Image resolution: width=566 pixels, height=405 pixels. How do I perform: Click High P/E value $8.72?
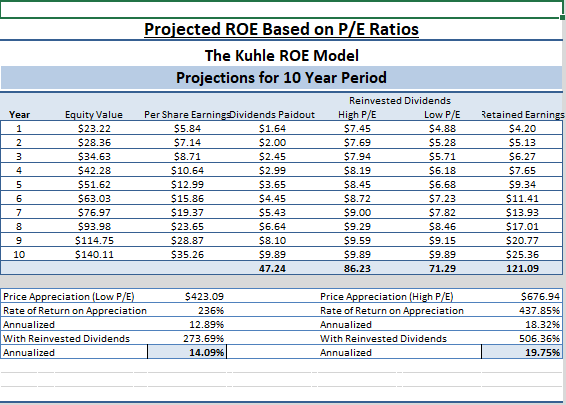coord(357,199)
